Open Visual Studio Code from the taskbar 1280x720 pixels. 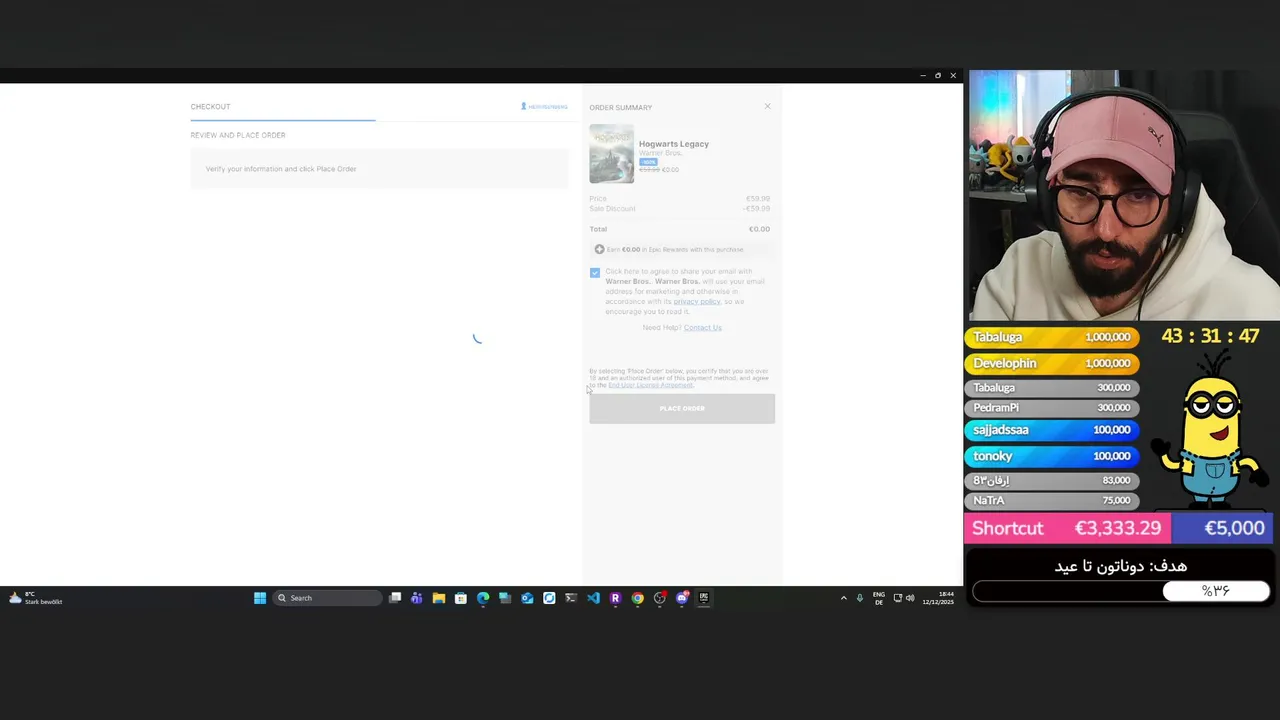pos(593,598)
